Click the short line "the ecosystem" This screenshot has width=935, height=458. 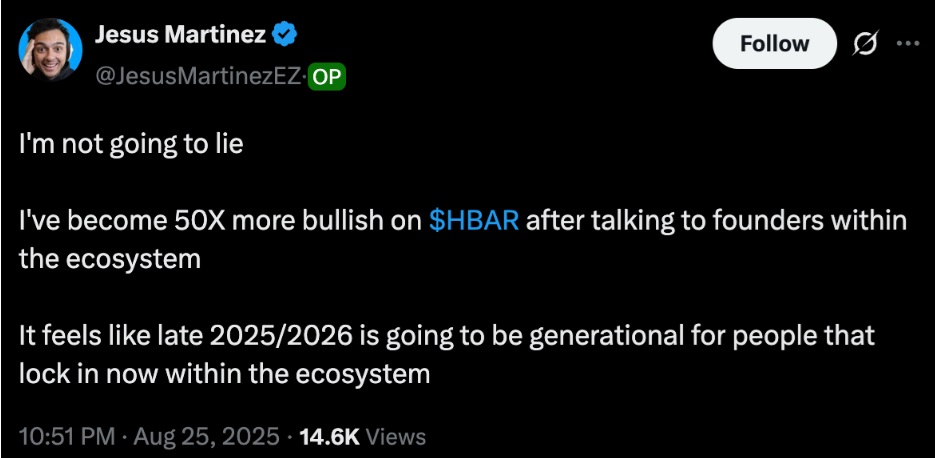click(110, 258)
